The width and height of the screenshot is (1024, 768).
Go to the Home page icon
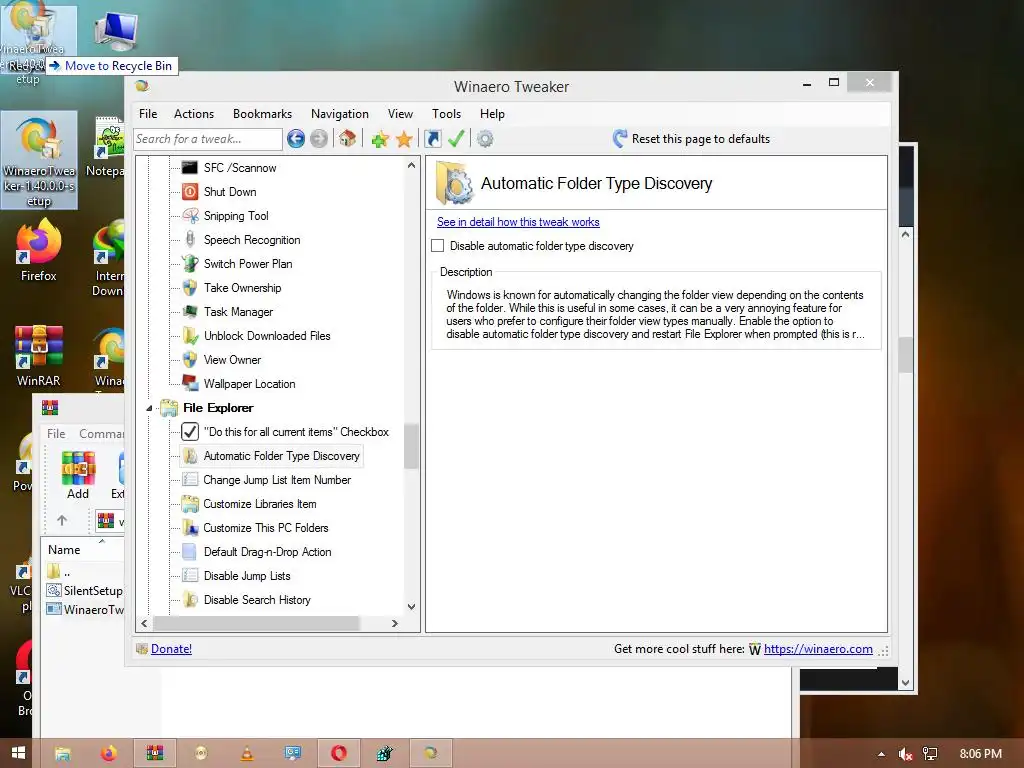pyautogui.click(x=347, y=138)
